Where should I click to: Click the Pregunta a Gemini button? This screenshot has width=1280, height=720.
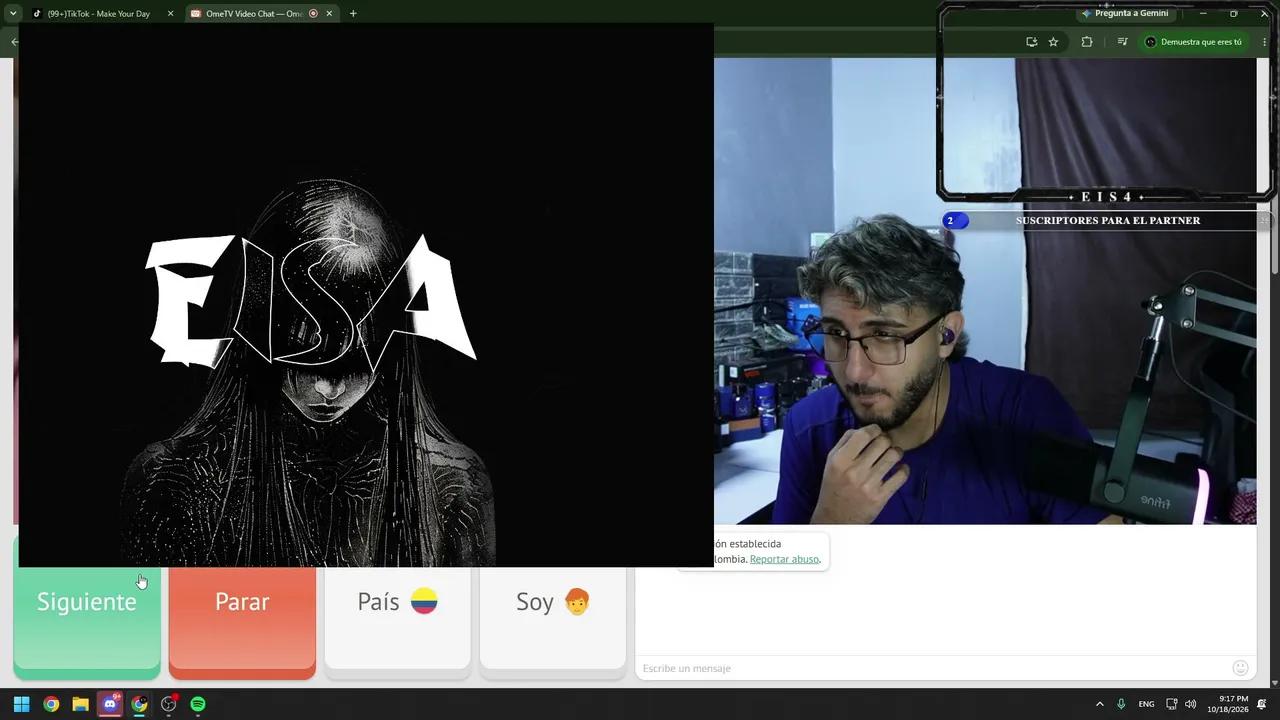1125,13
